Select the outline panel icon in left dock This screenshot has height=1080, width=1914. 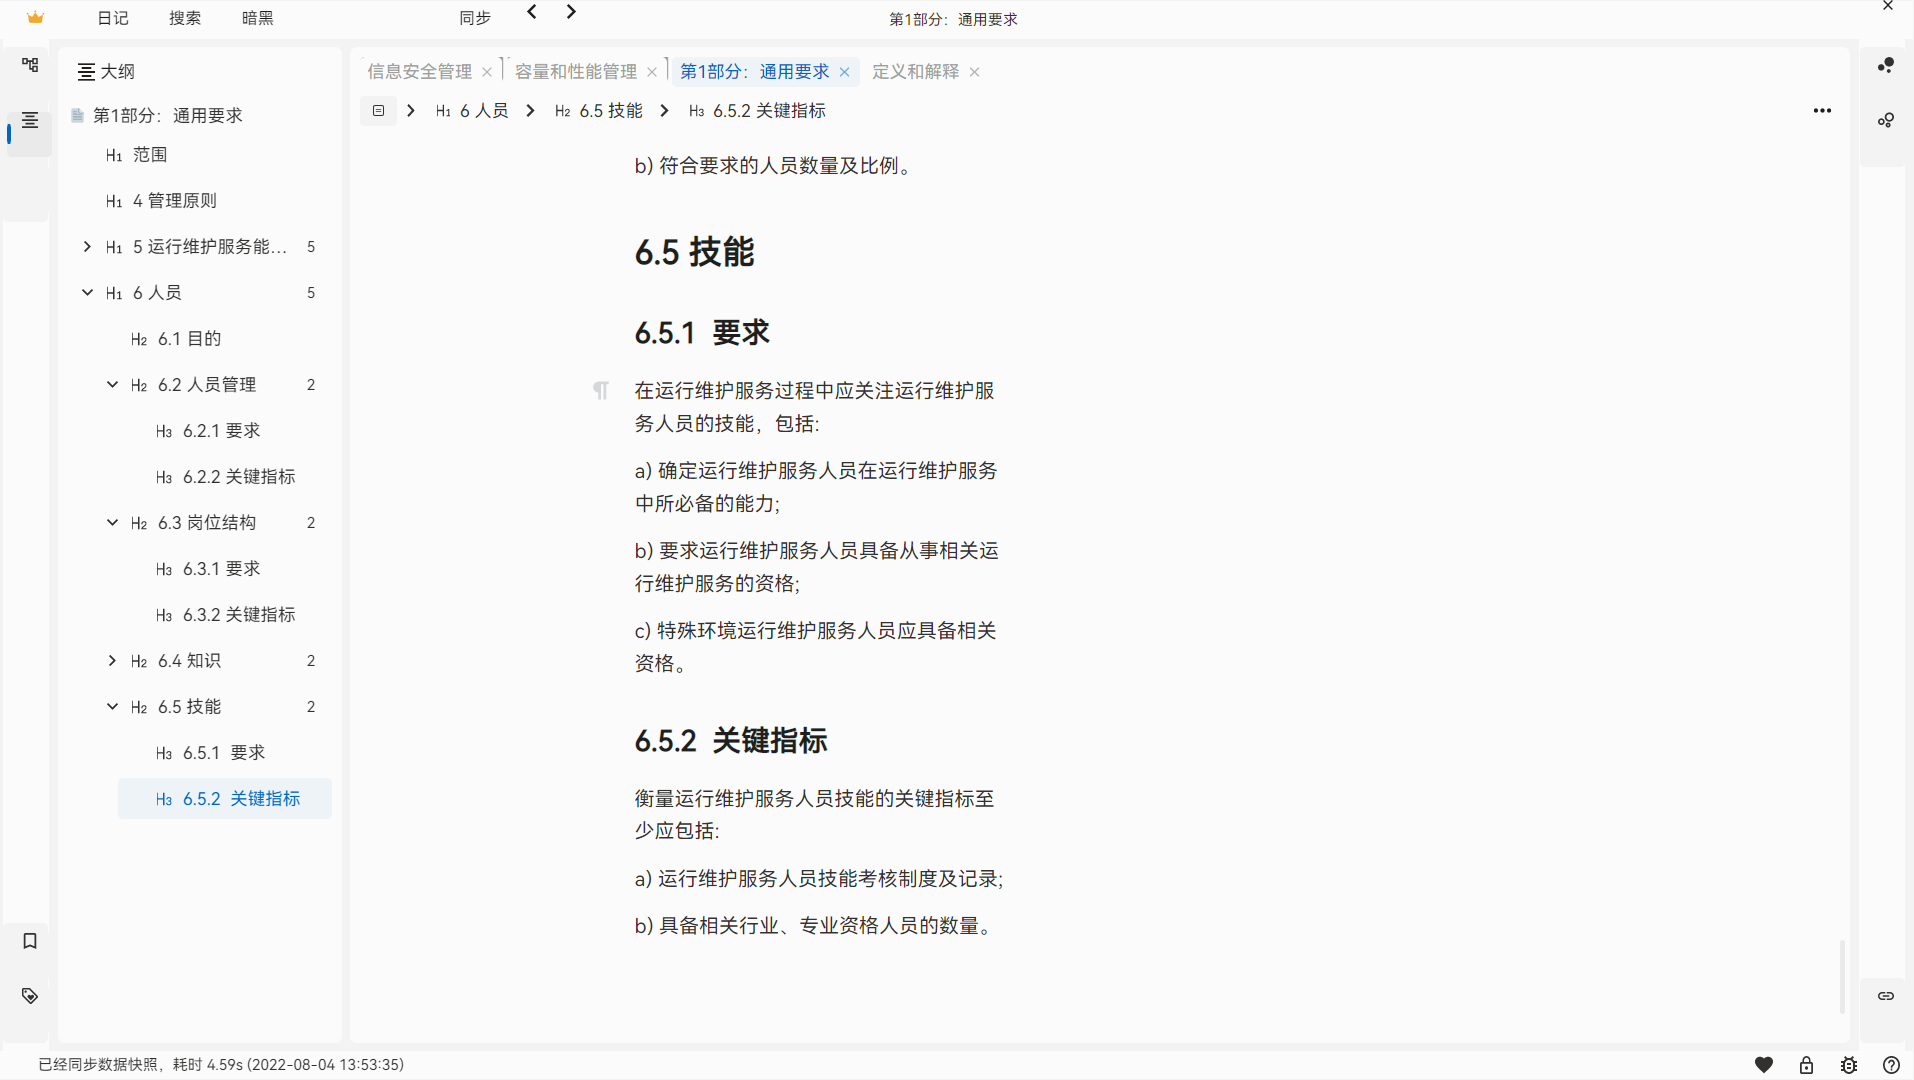tap(29, 120)
